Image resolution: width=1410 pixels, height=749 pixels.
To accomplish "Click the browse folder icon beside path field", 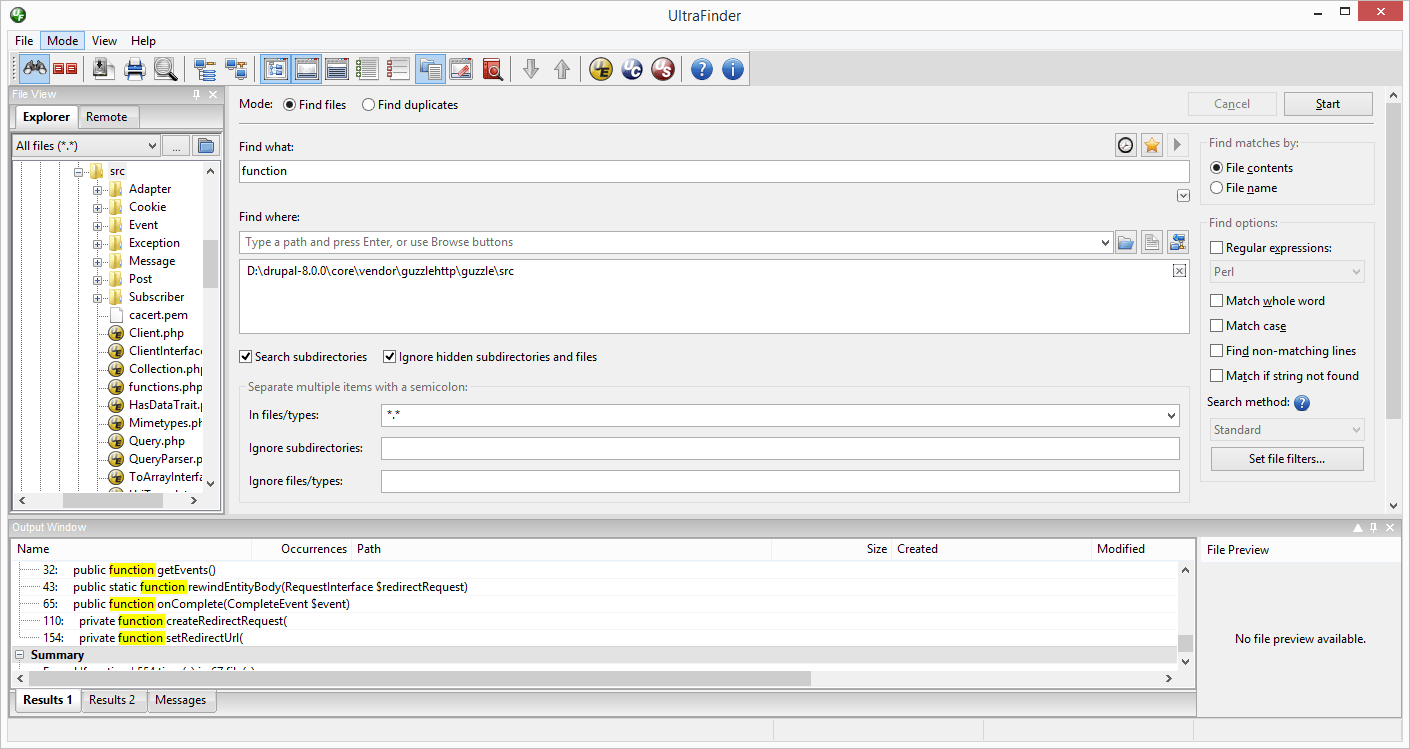I will 1126,242.
